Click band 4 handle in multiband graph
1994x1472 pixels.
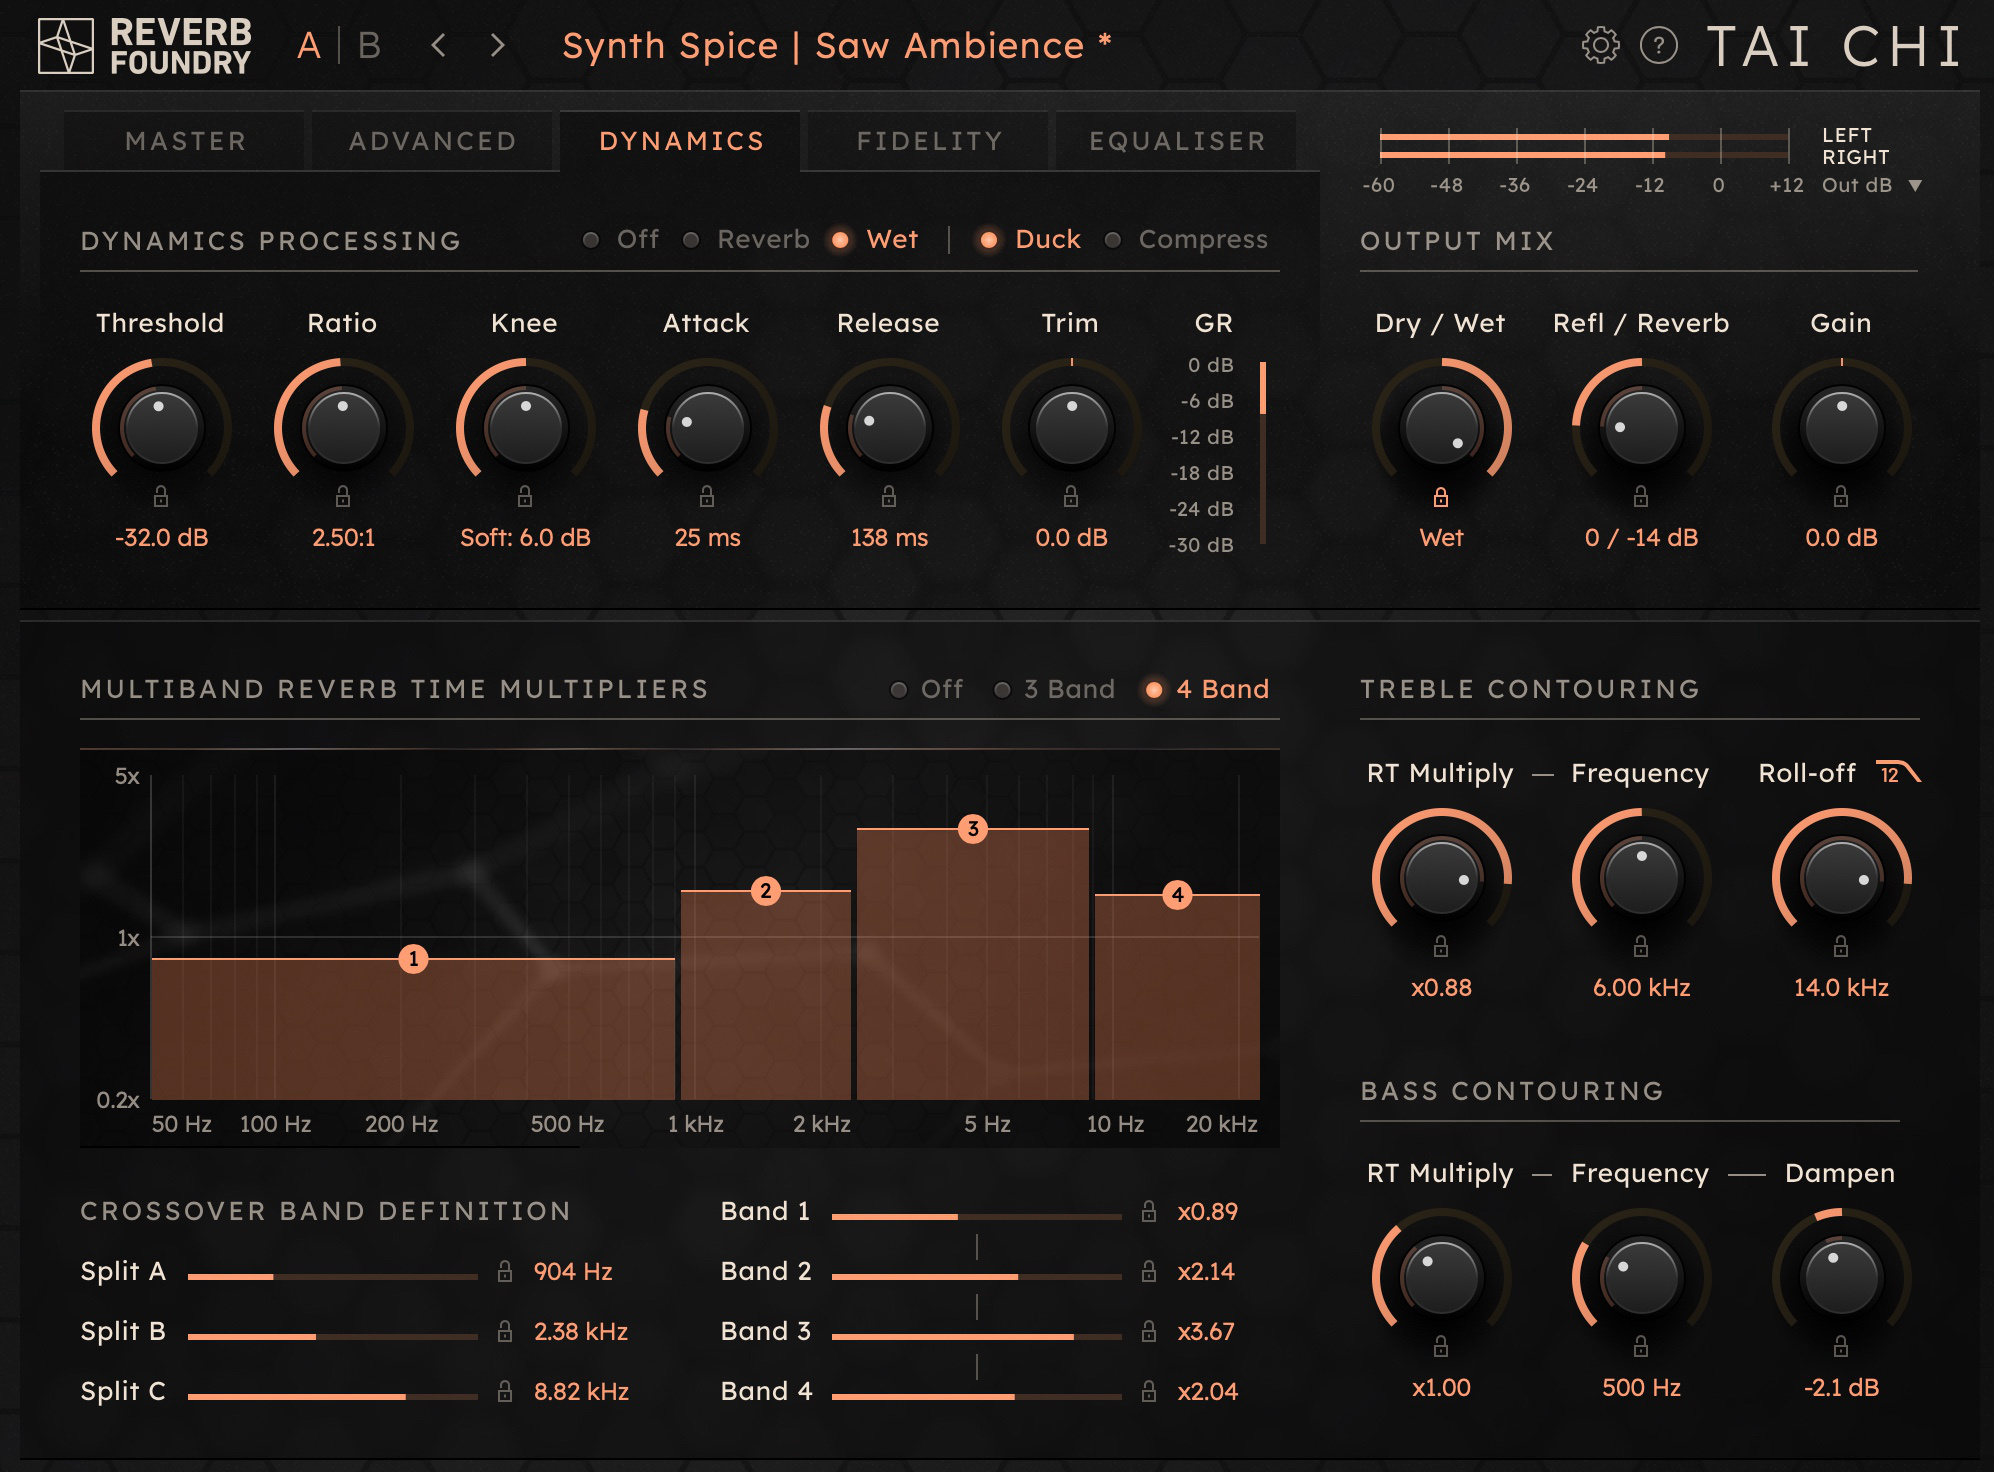point(1178,895)
